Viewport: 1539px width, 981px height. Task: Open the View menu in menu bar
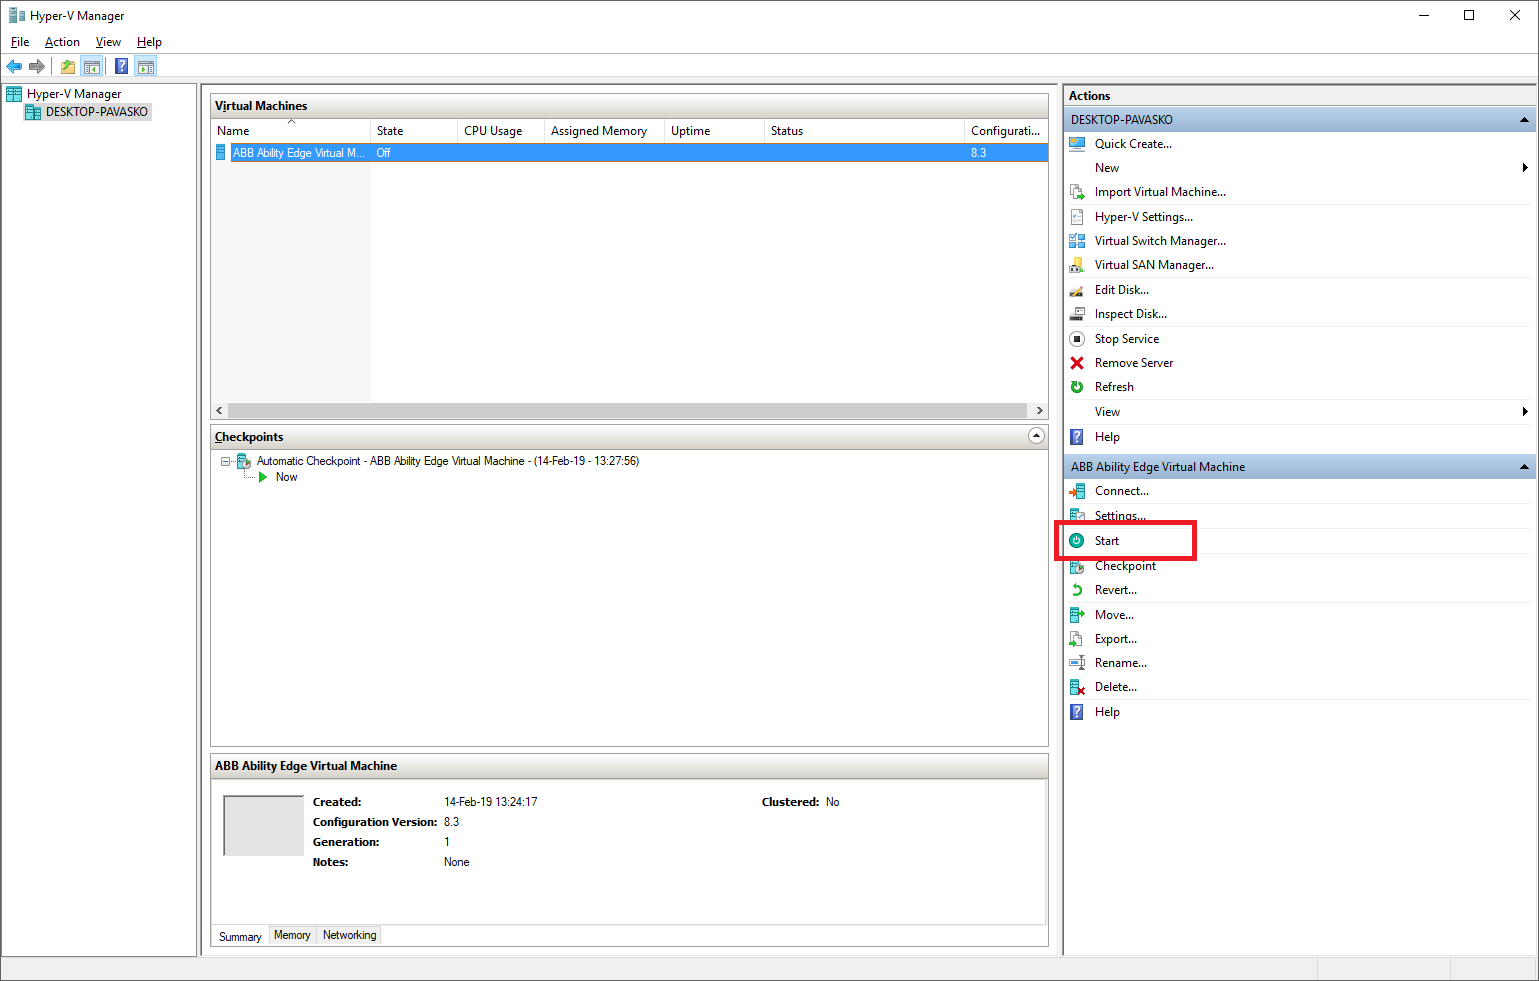pos(108,42)
